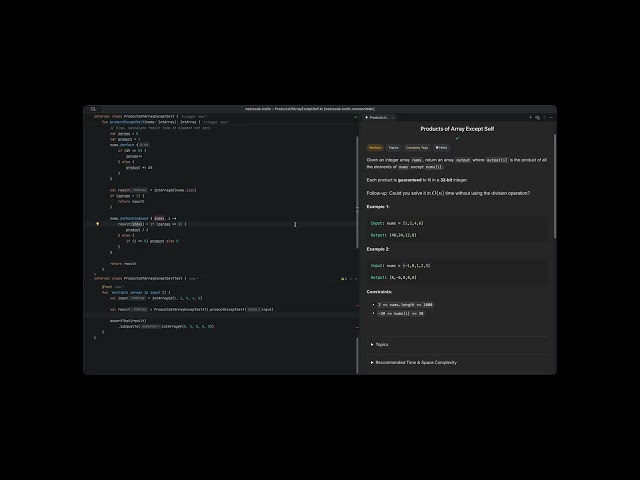The image size is (640, 480).
Task: Click the plus icon in the problem panel toolbar
Action: tap(530, 118)
